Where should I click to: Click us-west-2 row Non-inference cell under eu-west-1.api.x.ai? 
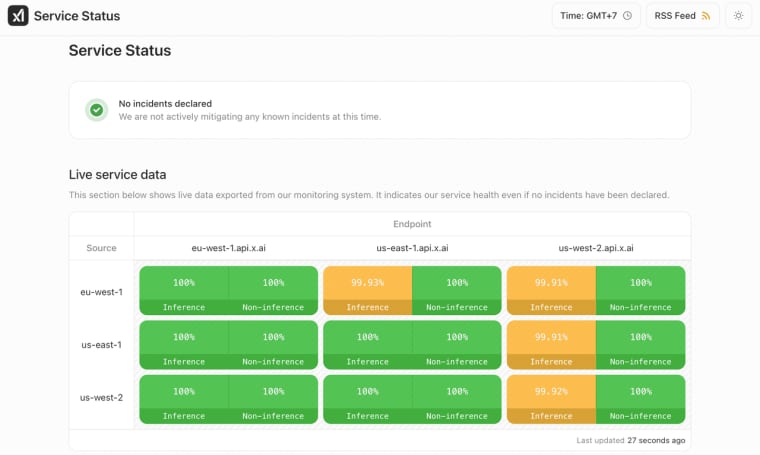coord(273,399)
